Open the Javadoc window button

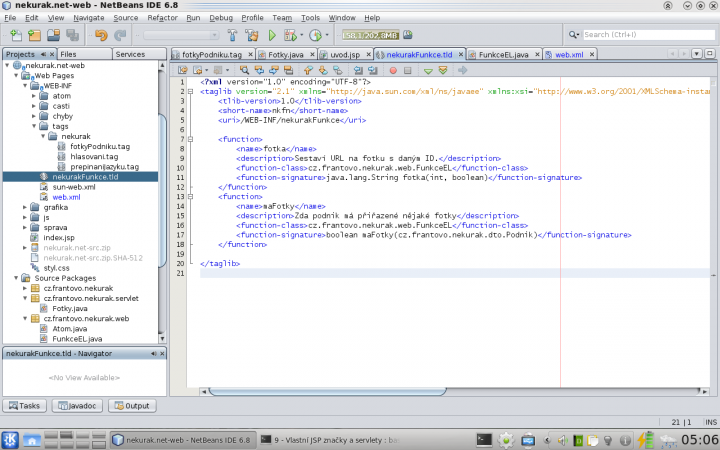(x=77, y=406)
